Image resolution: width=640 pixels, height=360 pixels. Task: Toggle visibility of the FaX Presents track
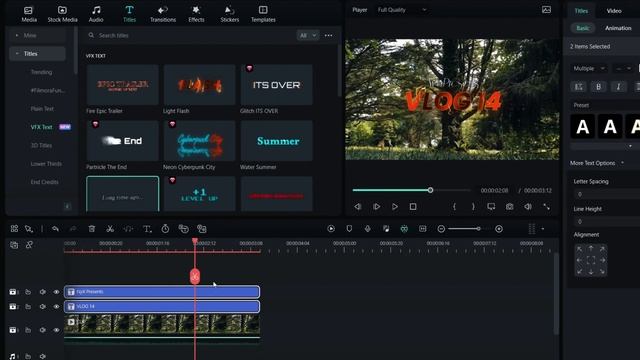pyautogui.click(x=56, y=292)
